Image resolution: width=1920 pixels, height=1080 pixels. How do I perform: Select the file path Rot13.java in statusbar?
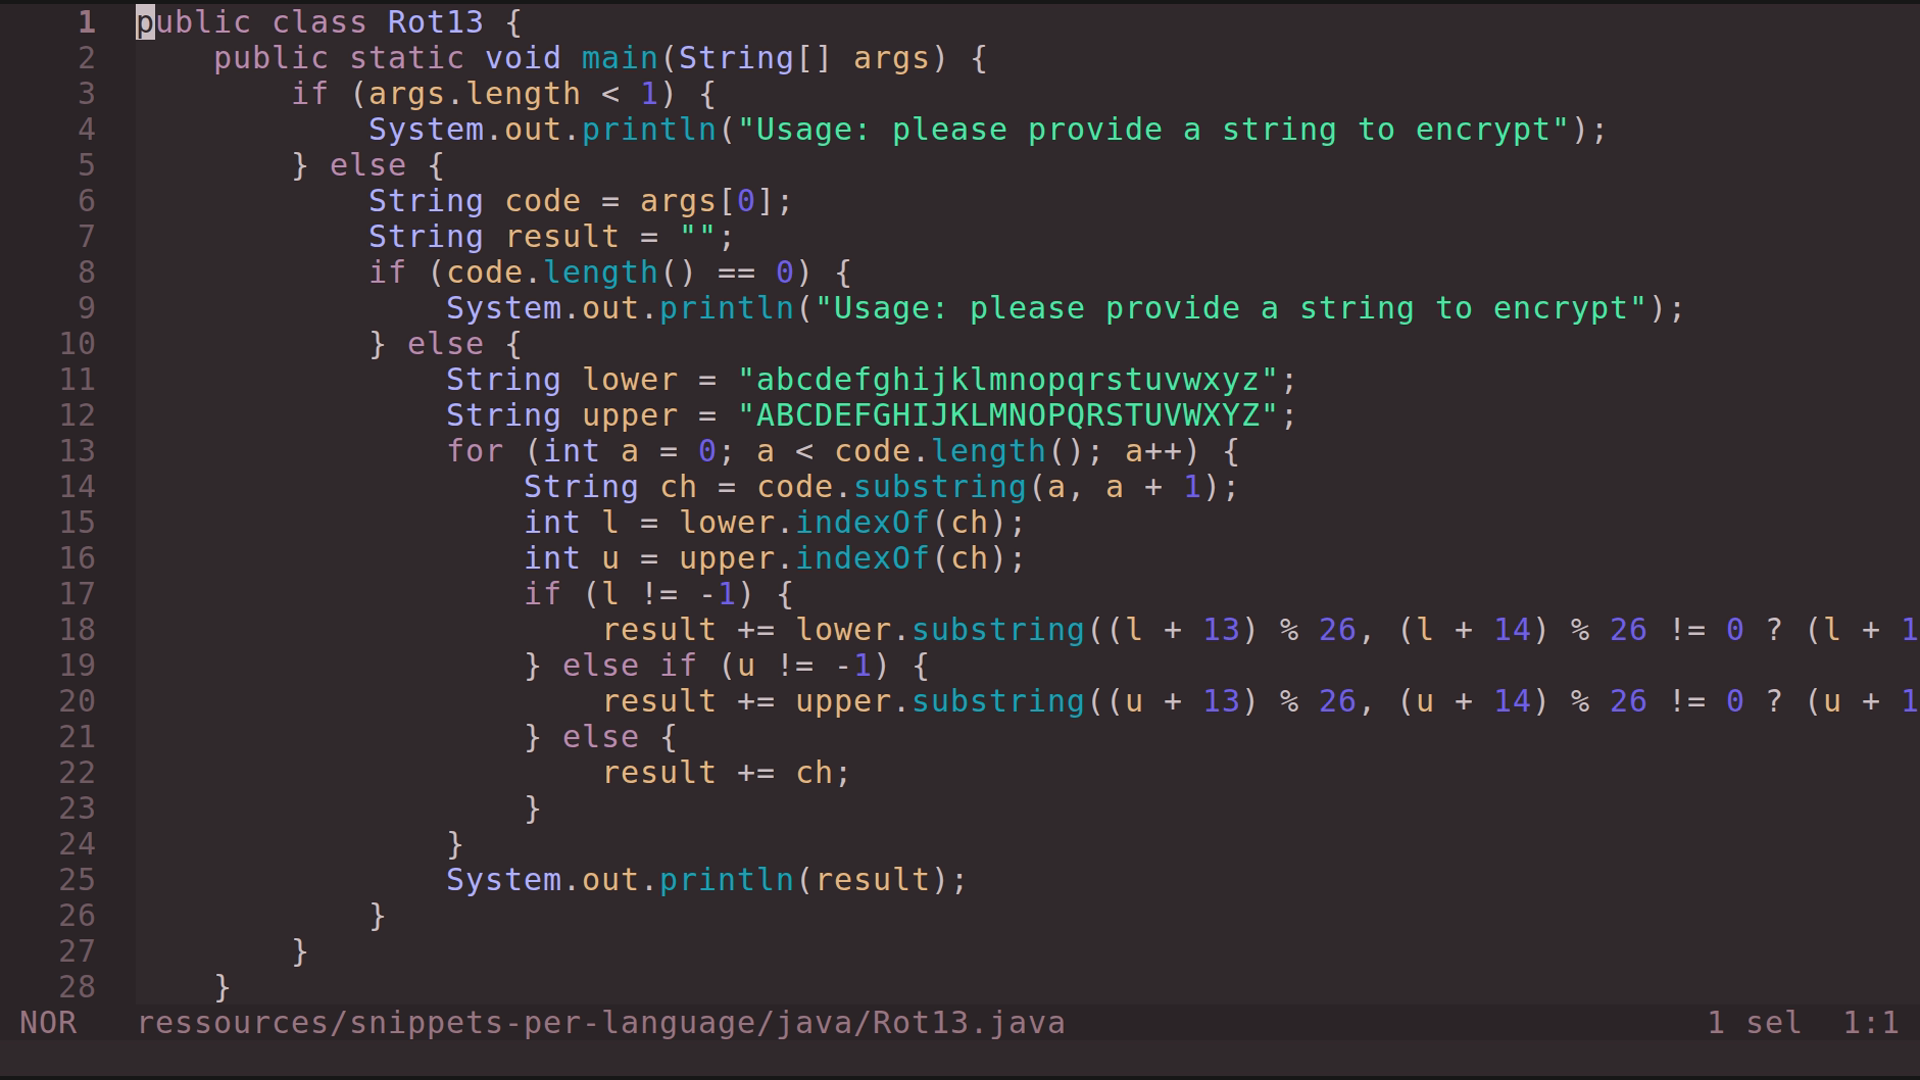pos(600,1022)
